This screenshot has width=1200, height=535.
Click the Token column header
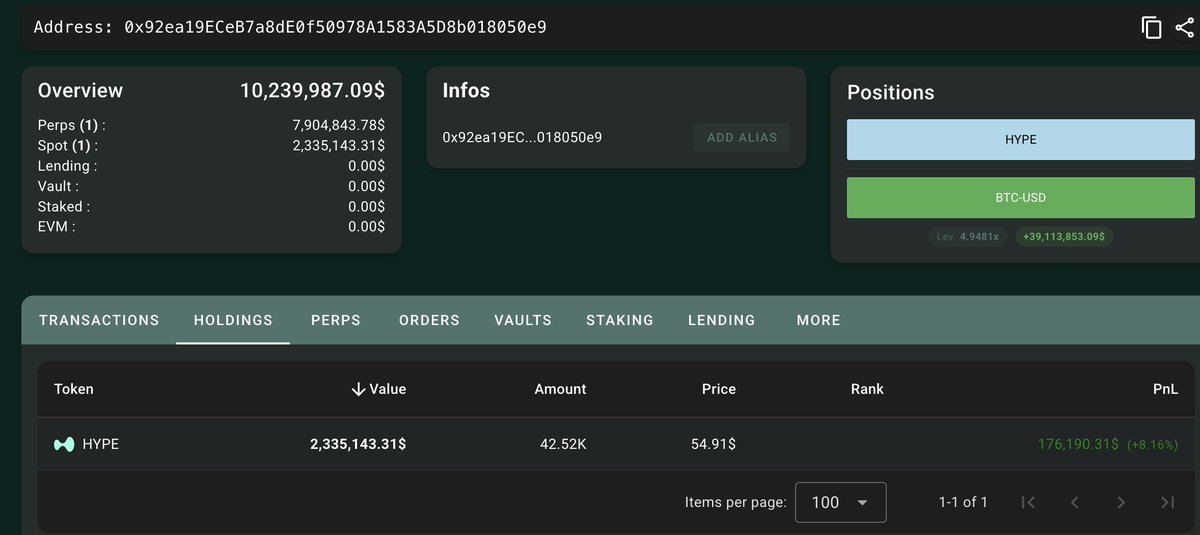coord(74,389)
